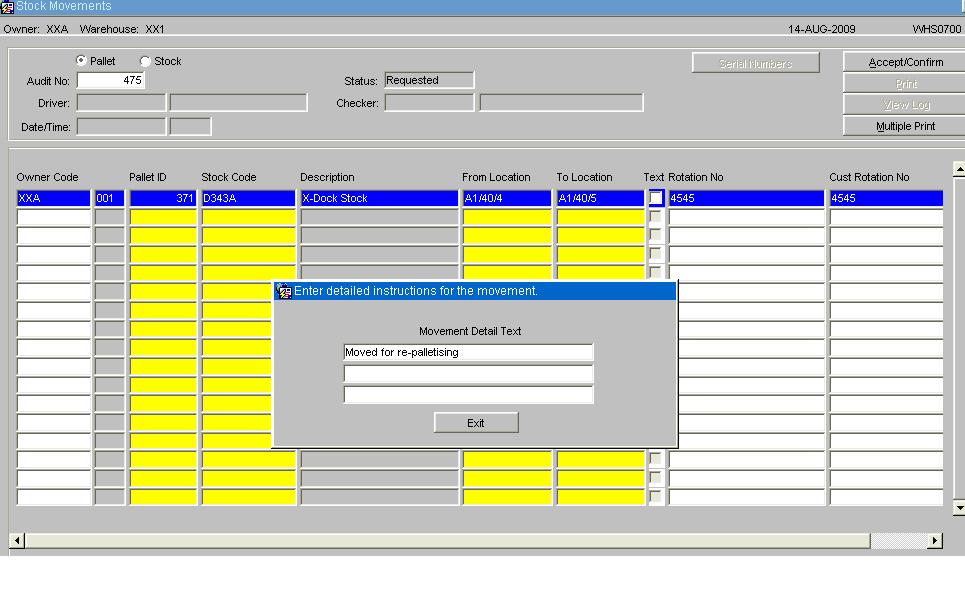Click the second Movement Detail Text line
This screenshot has width=965, height=600.
468,374
